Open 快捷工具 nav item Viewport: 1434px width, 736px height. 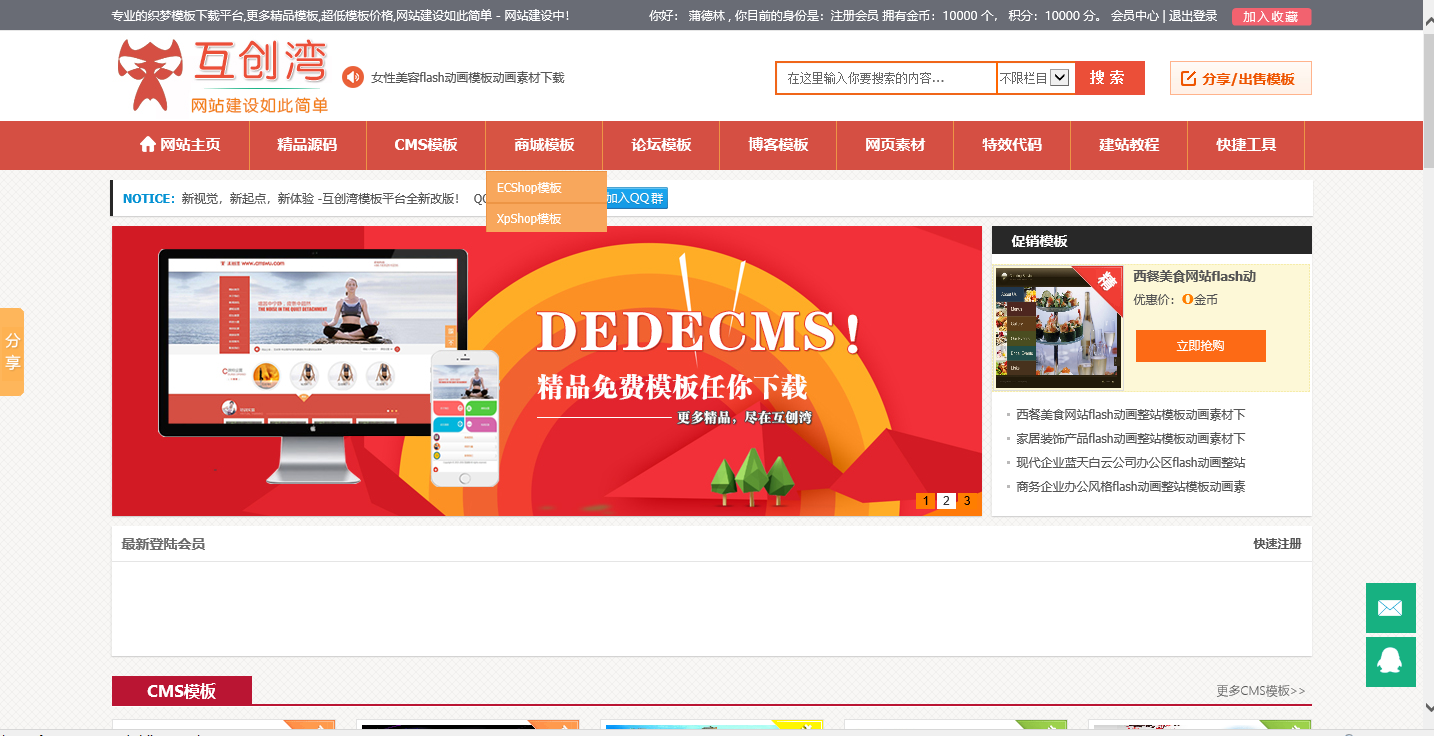pos(1246,145)
